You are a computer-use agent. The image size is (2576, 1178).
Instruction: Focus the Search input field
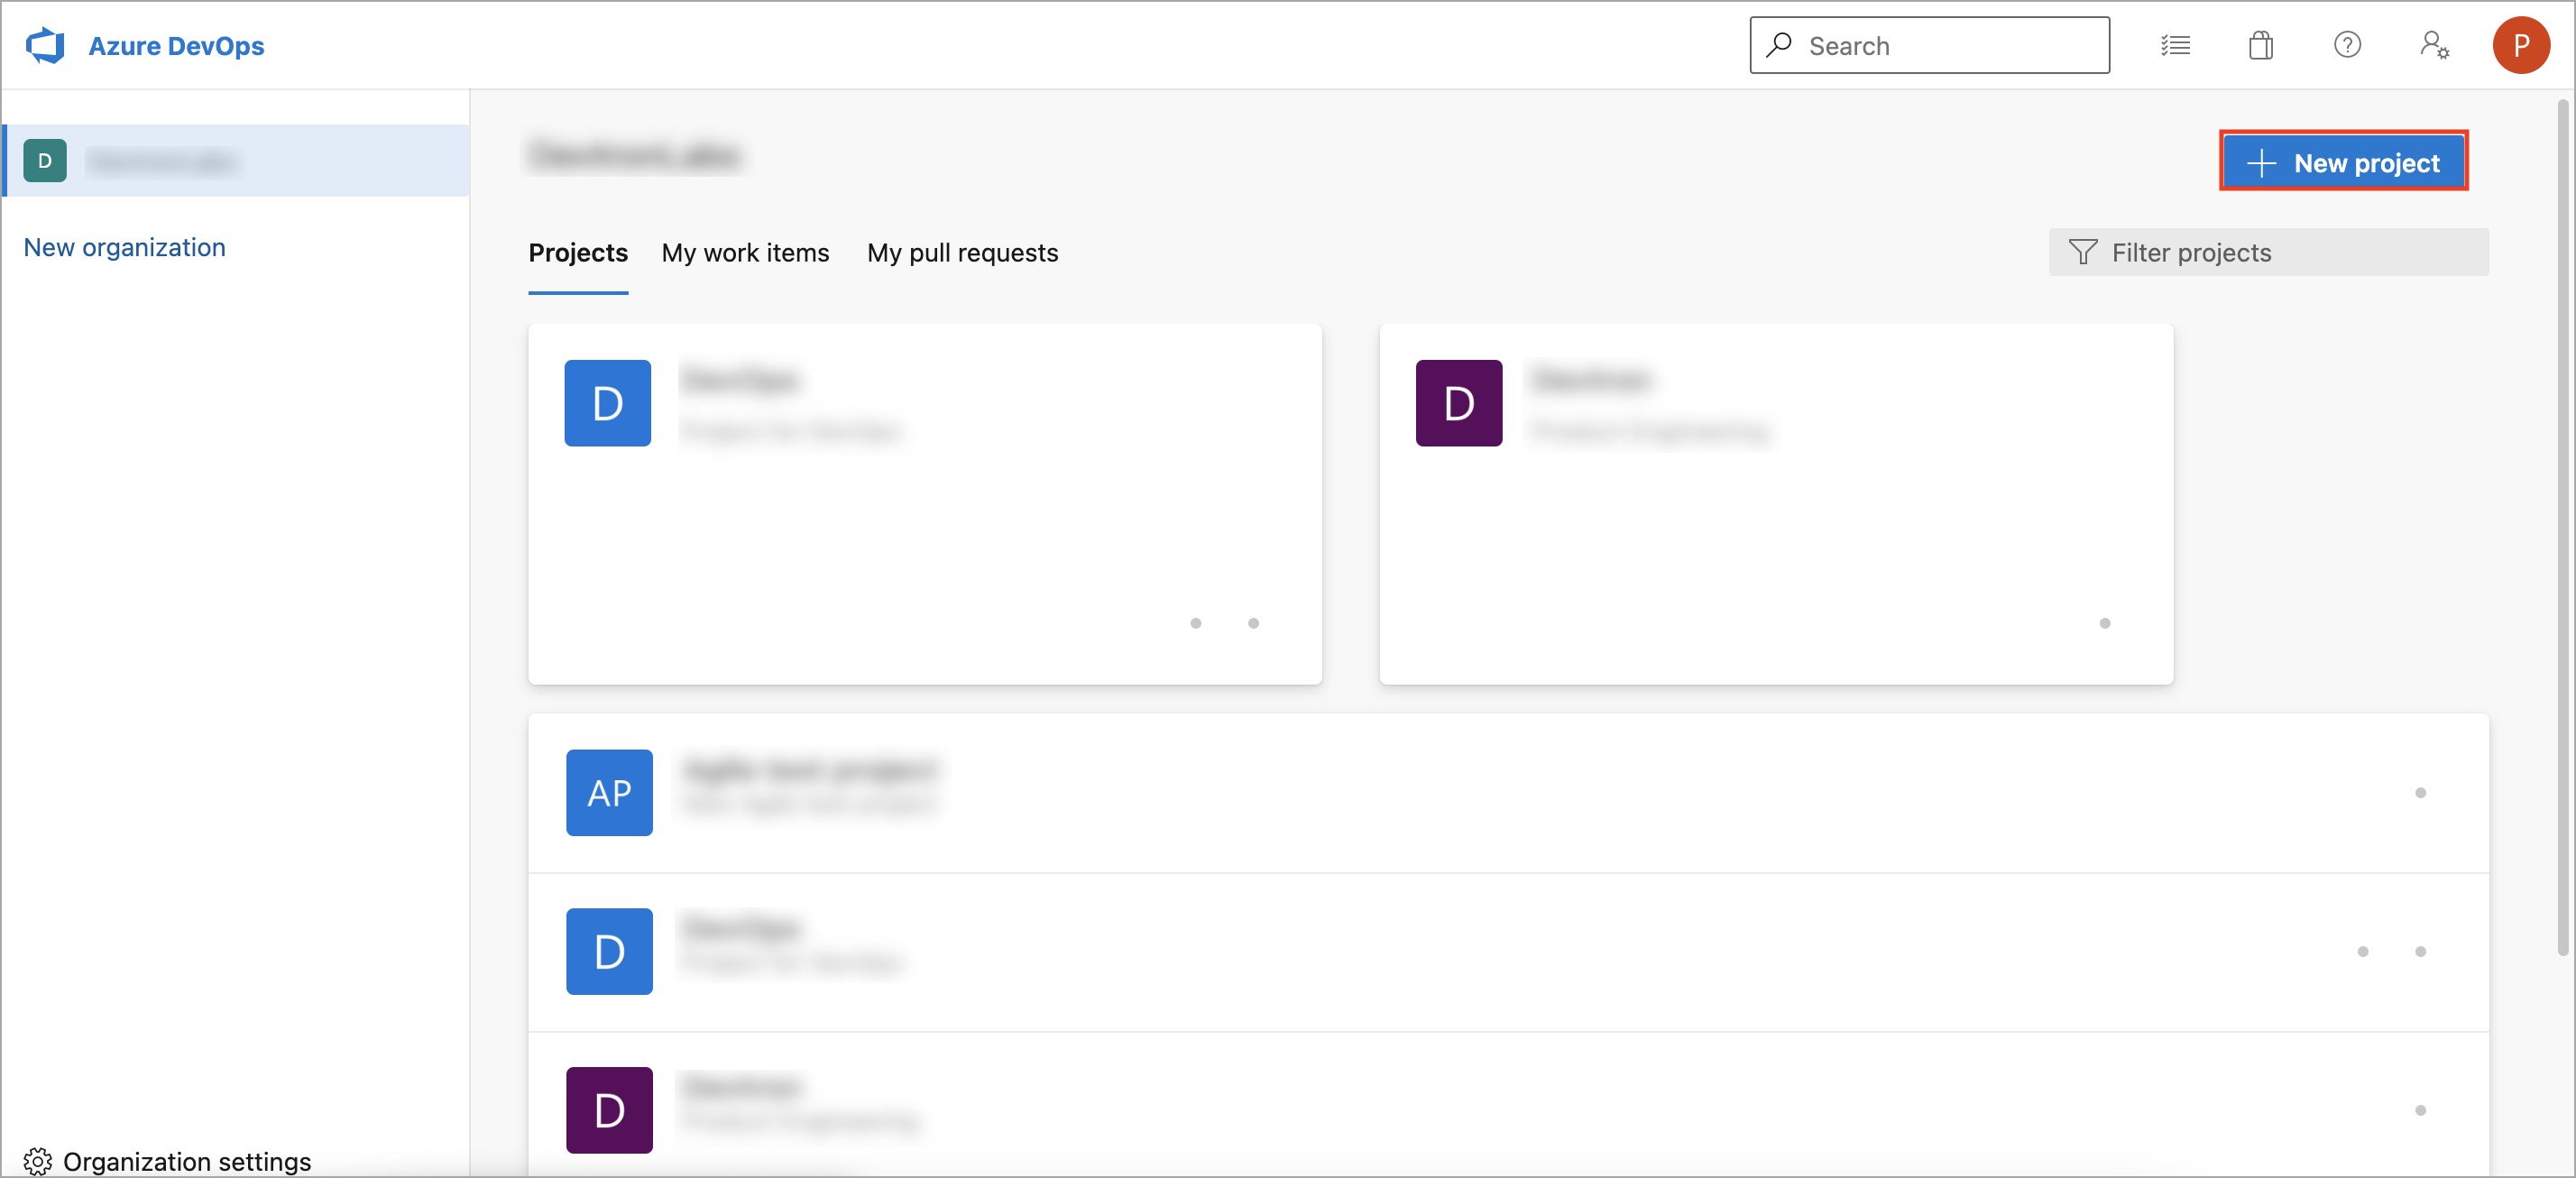(1929, 46)
